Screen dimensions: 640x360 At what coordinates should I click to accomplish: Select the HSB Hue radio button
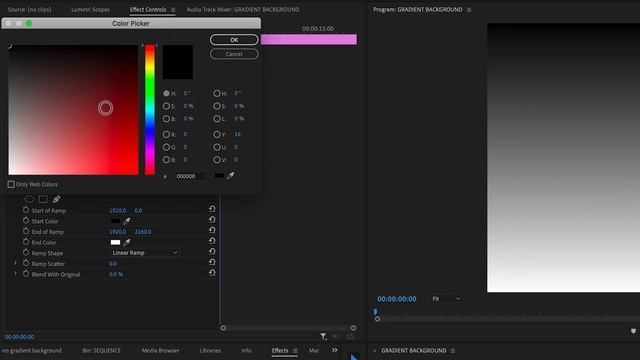click(166, 93)
